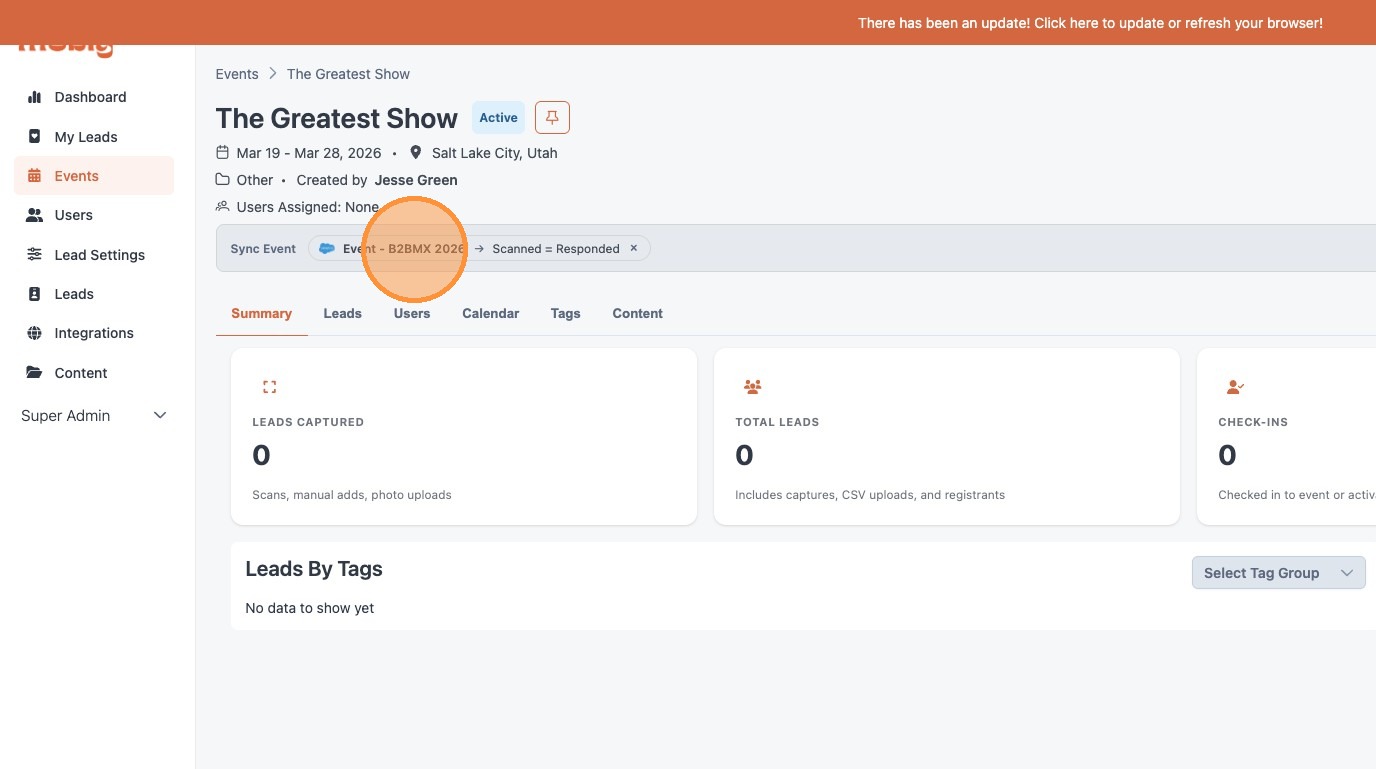Click the Dashboard bar chart icon
This screenshot has width=1376, height=769.
tap(35, 97)
